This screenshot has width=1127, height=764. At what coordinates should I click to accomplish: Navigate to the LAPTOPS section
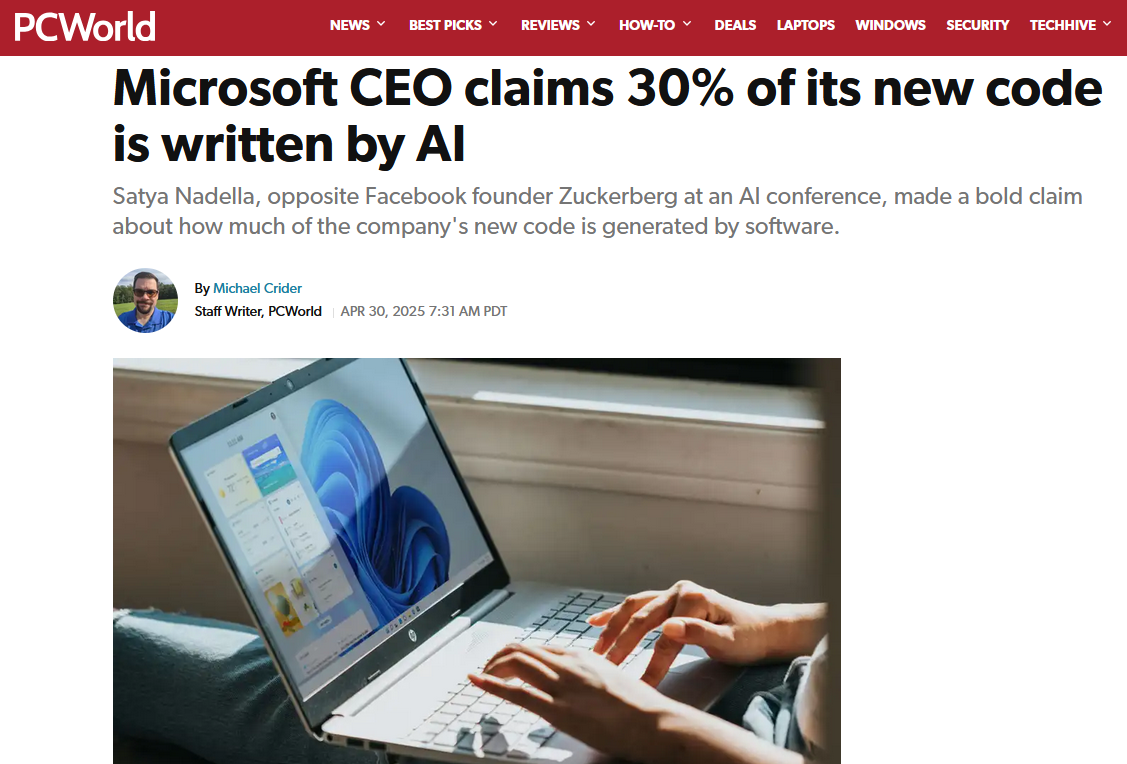[x=805, y=25]
